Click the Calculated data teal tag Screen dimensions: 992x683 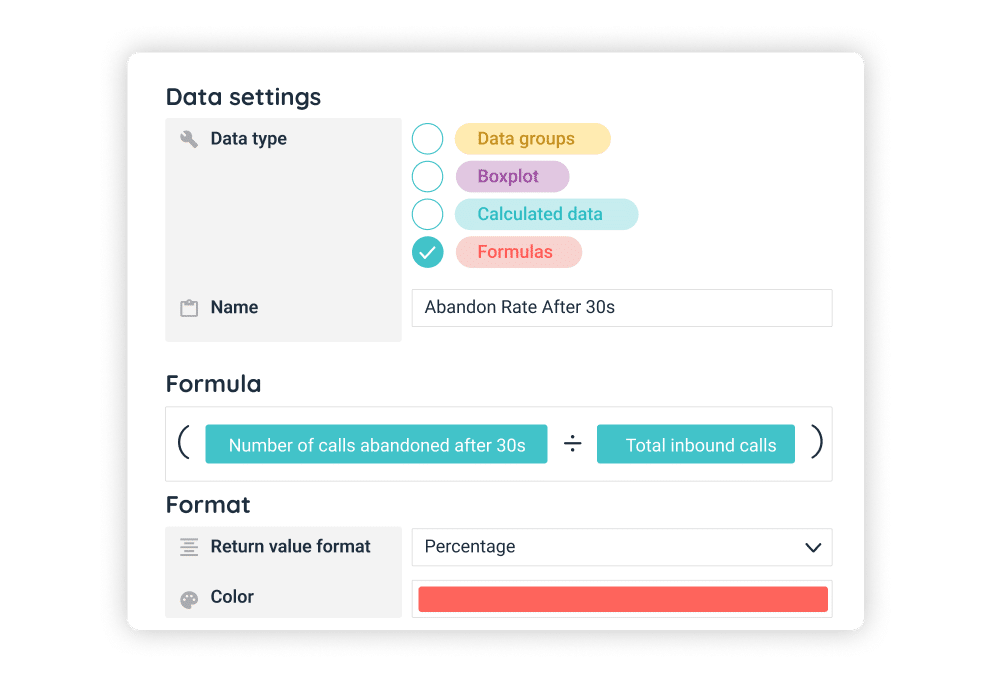coord(545,214)
